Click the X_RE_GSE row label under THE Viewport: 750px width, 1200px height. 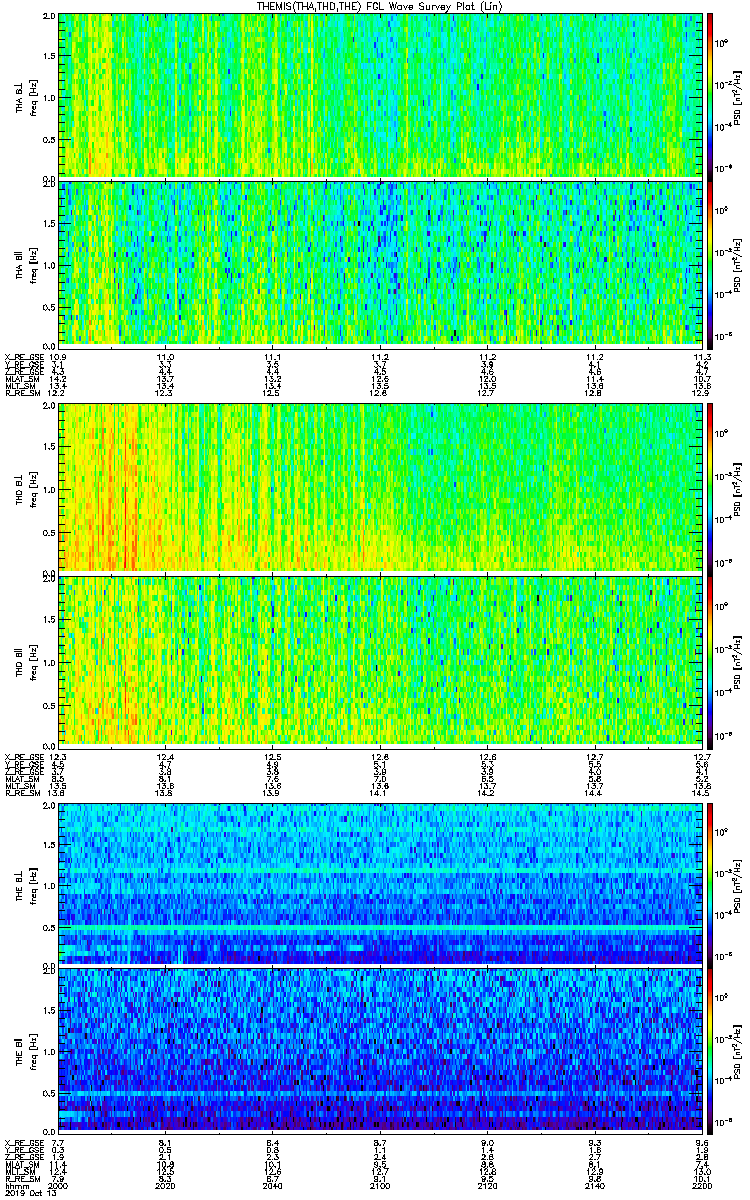[23, 1143]
